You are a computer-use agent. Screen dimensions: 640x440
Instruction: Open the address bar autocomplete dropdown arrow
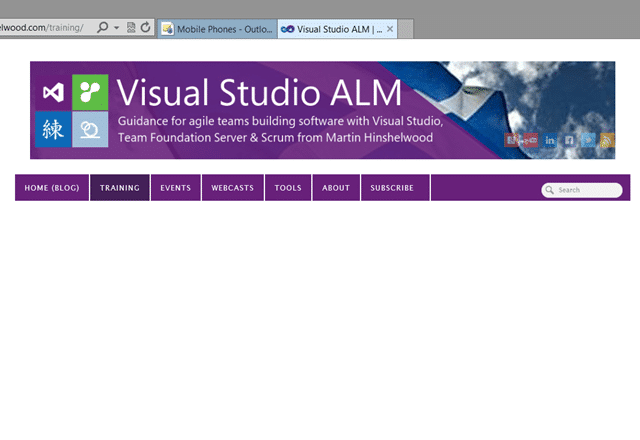point(117,28)
